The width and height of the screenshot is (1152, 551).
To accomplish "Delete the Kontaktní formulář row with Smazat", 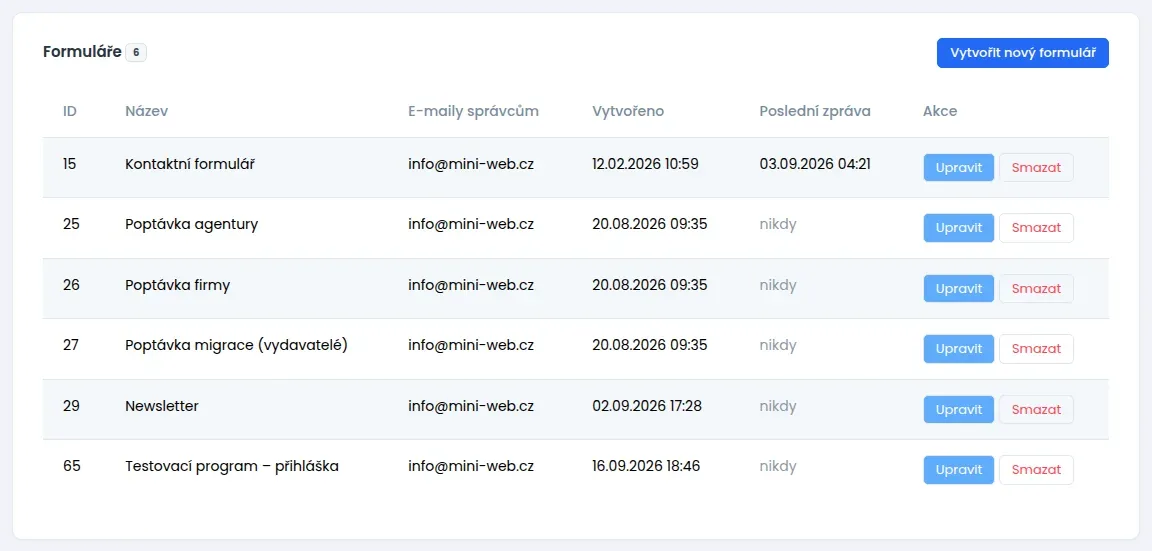I will [x=1036, y=167].
